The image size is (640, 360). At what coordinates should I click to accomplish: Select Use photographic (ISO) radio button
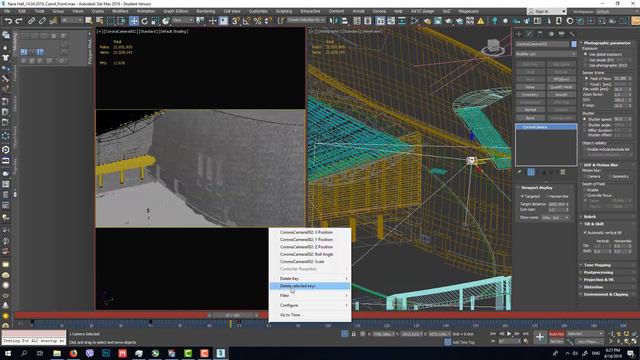pyautogui.click(x=586, y=65)
